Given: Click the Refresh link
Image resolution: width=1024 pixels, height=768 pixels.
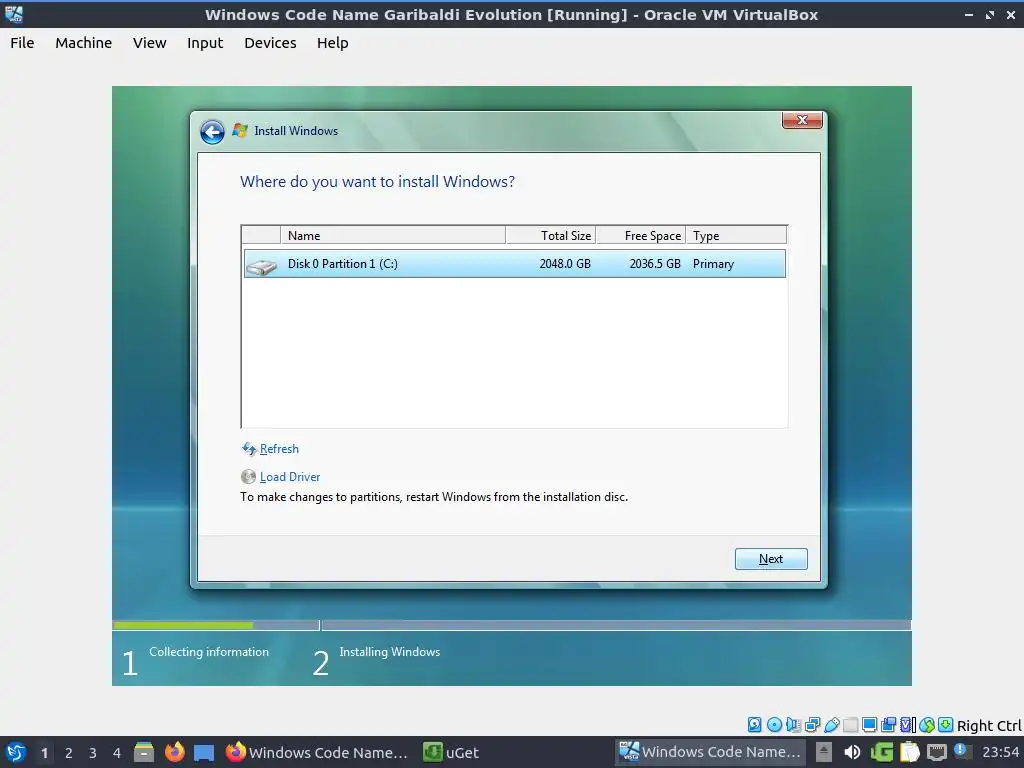Looking at the screenshot, I should (279, 449).
